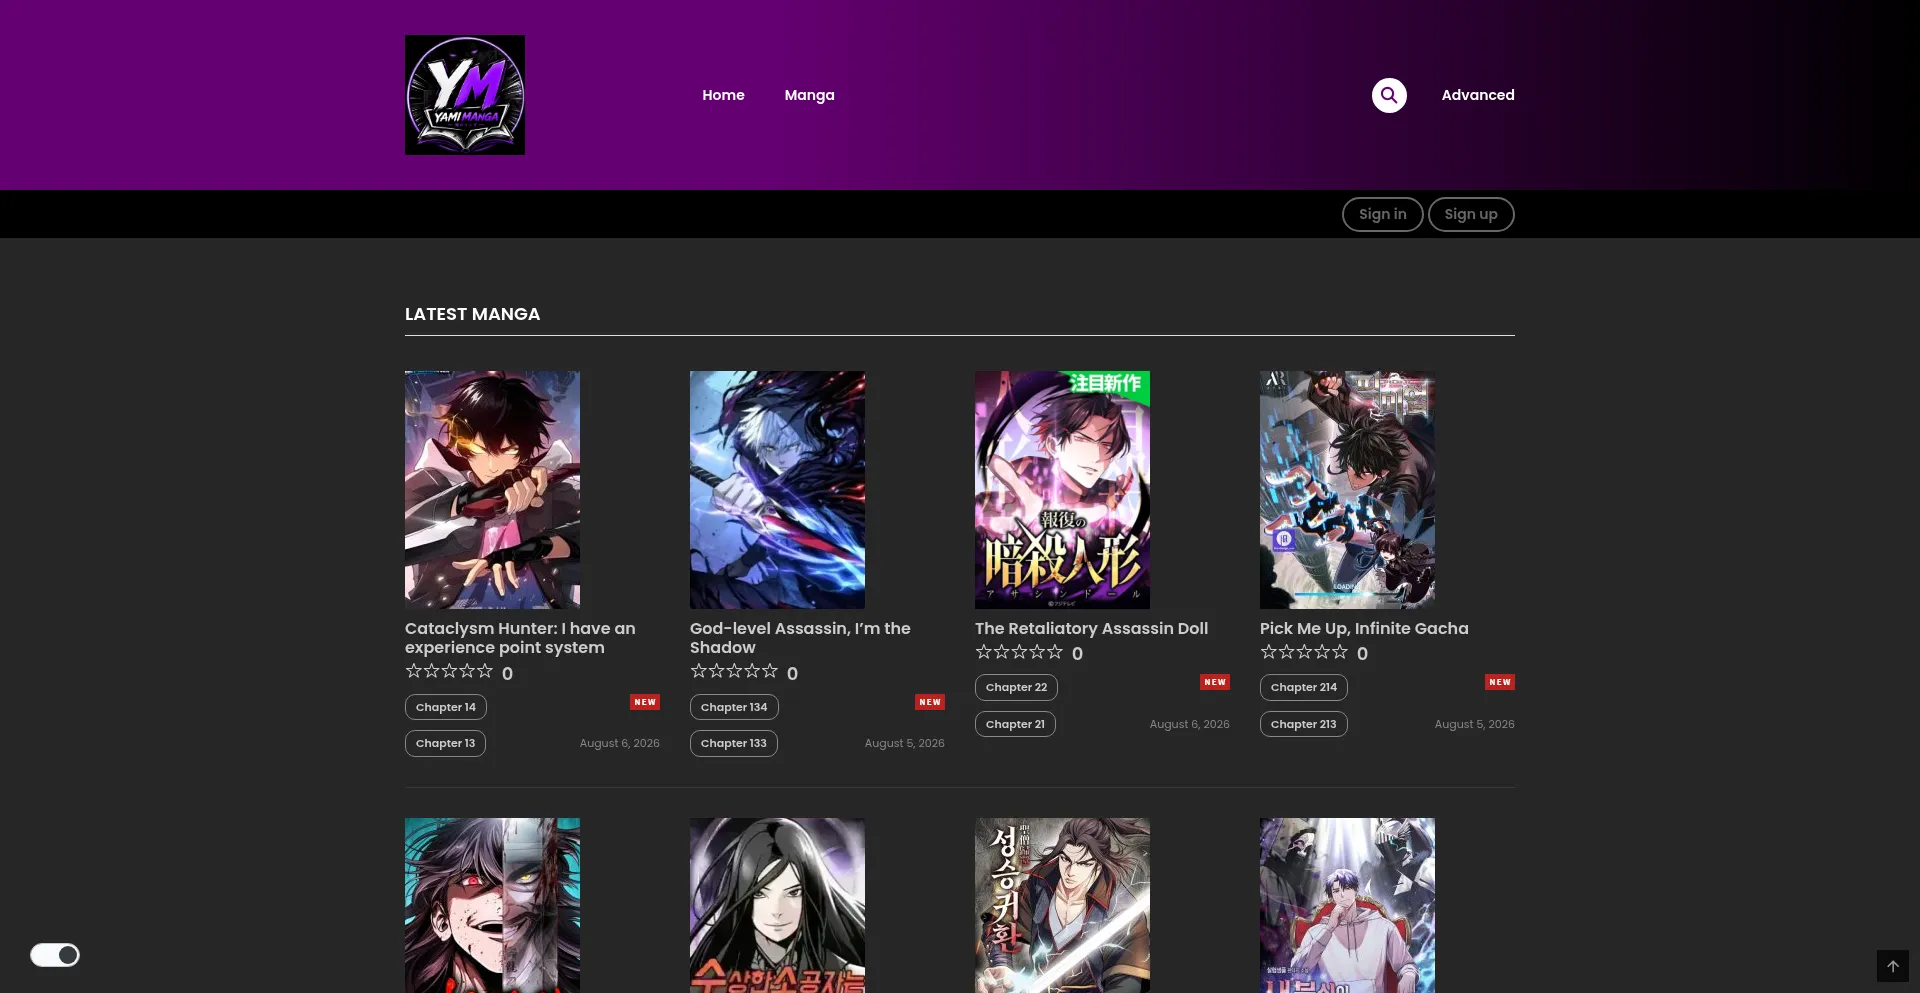The image size is (1920, 993).
Task: Toggle the dark mode switch
Action: (55, 955)
